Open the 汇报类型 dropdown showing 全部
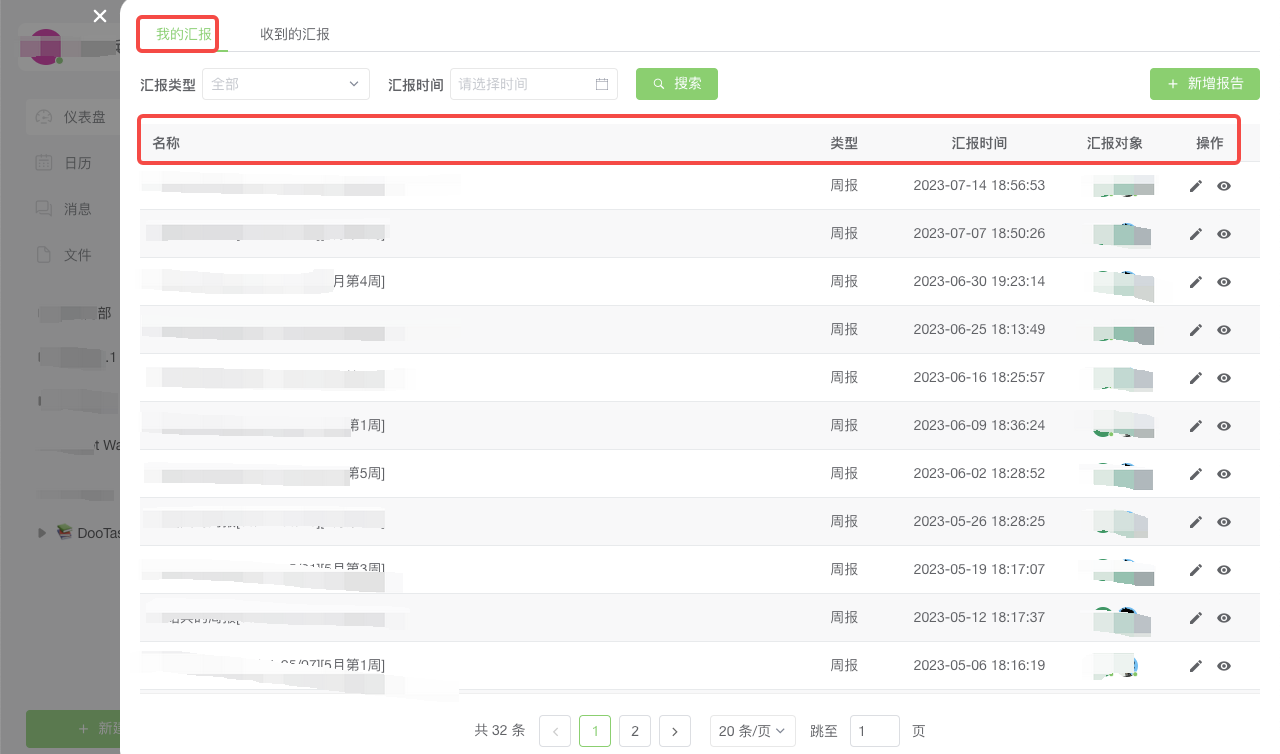The width and height of the screenshot is (1280, 754). [x=285, y=85]
